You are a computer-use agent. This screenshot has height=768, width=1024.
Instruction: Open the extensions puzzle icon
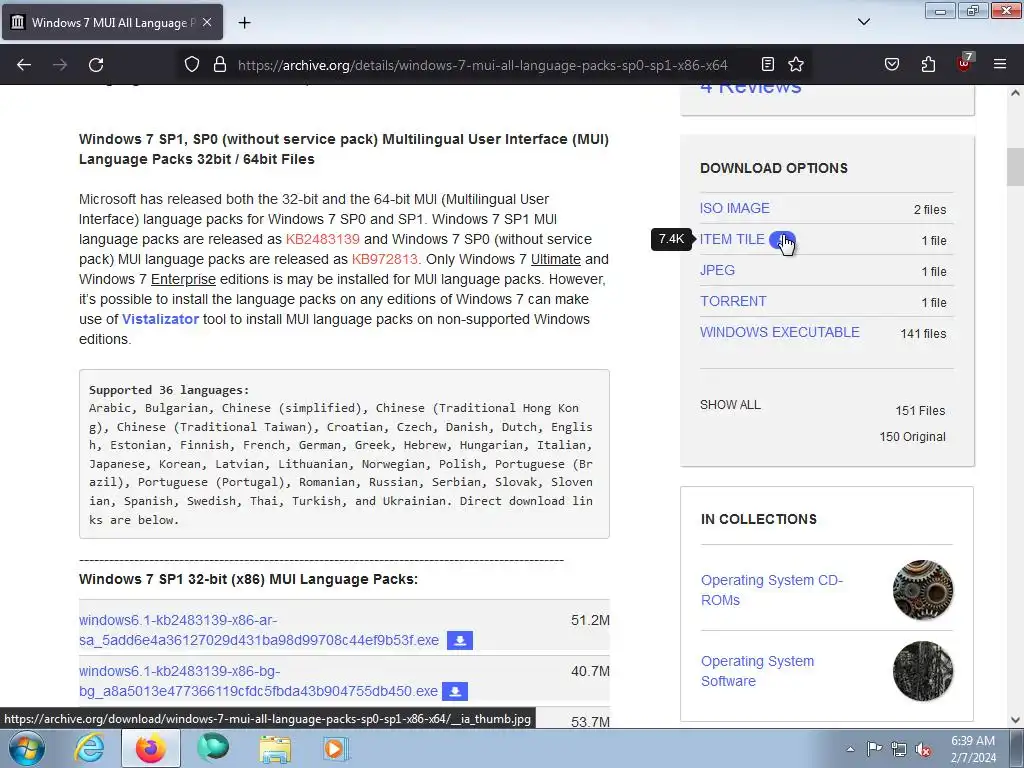(x=928, y=64)
